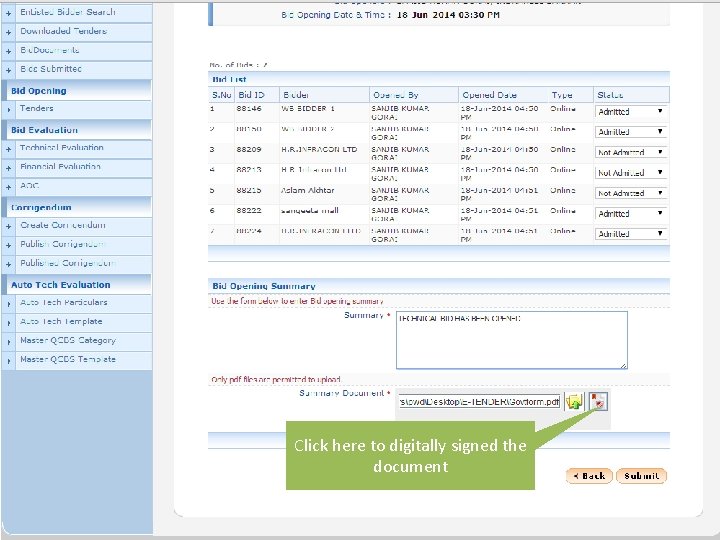Expand plus icon beside Enlisted Bidder Search
The width and height of the screenshot is (720, 540).
8,14
